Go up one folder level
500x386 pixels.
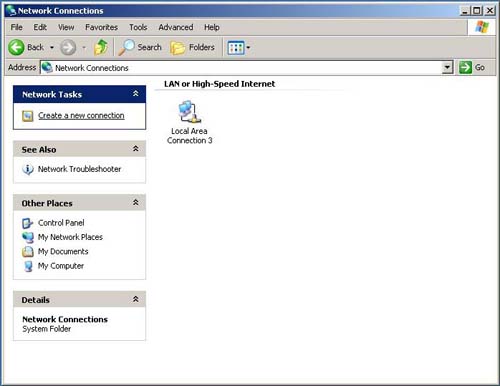(101, 47)
